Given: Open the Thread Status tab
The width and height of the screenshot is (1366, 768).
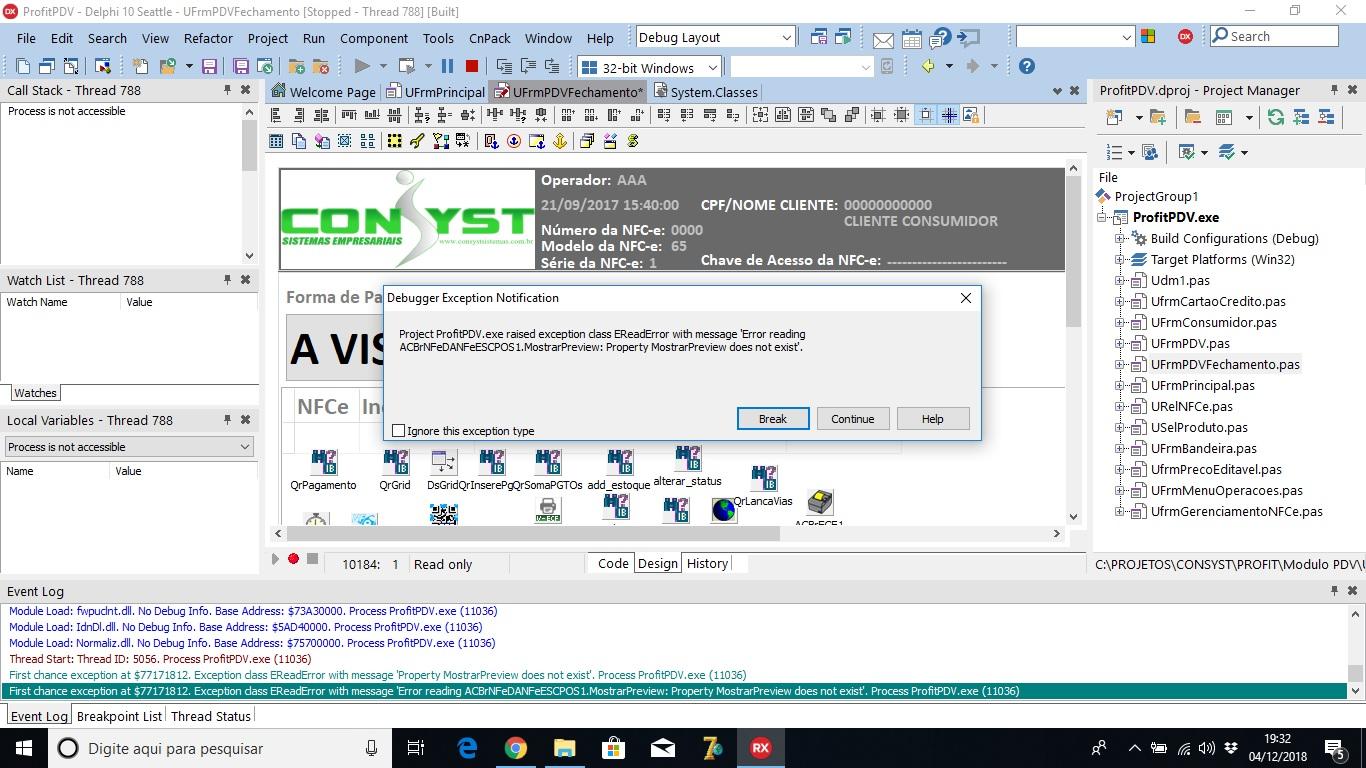Looking at the screenshot, I should 210,716.
